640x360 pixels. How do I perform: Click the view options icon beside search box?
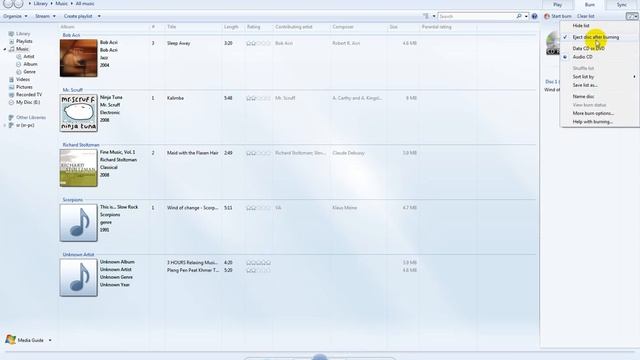[x=426, y=16]
